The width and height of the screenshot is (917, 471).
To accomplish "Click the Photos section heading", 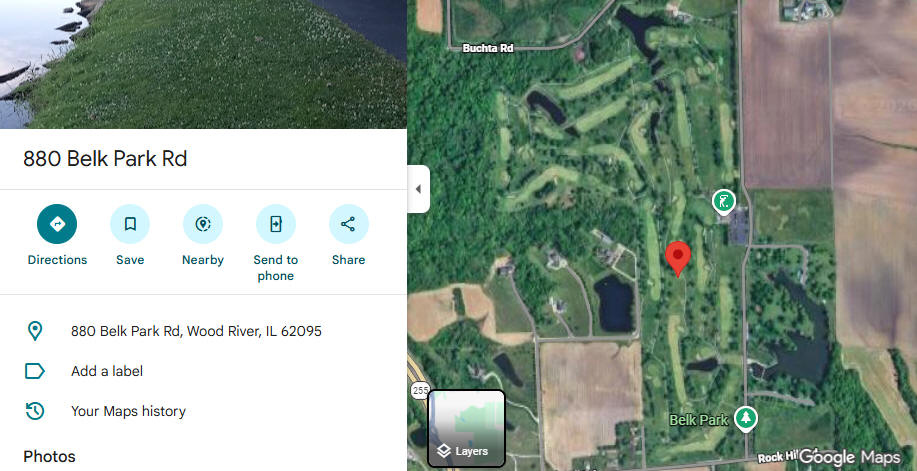I will pyautogui.click(x=49, y=456).
